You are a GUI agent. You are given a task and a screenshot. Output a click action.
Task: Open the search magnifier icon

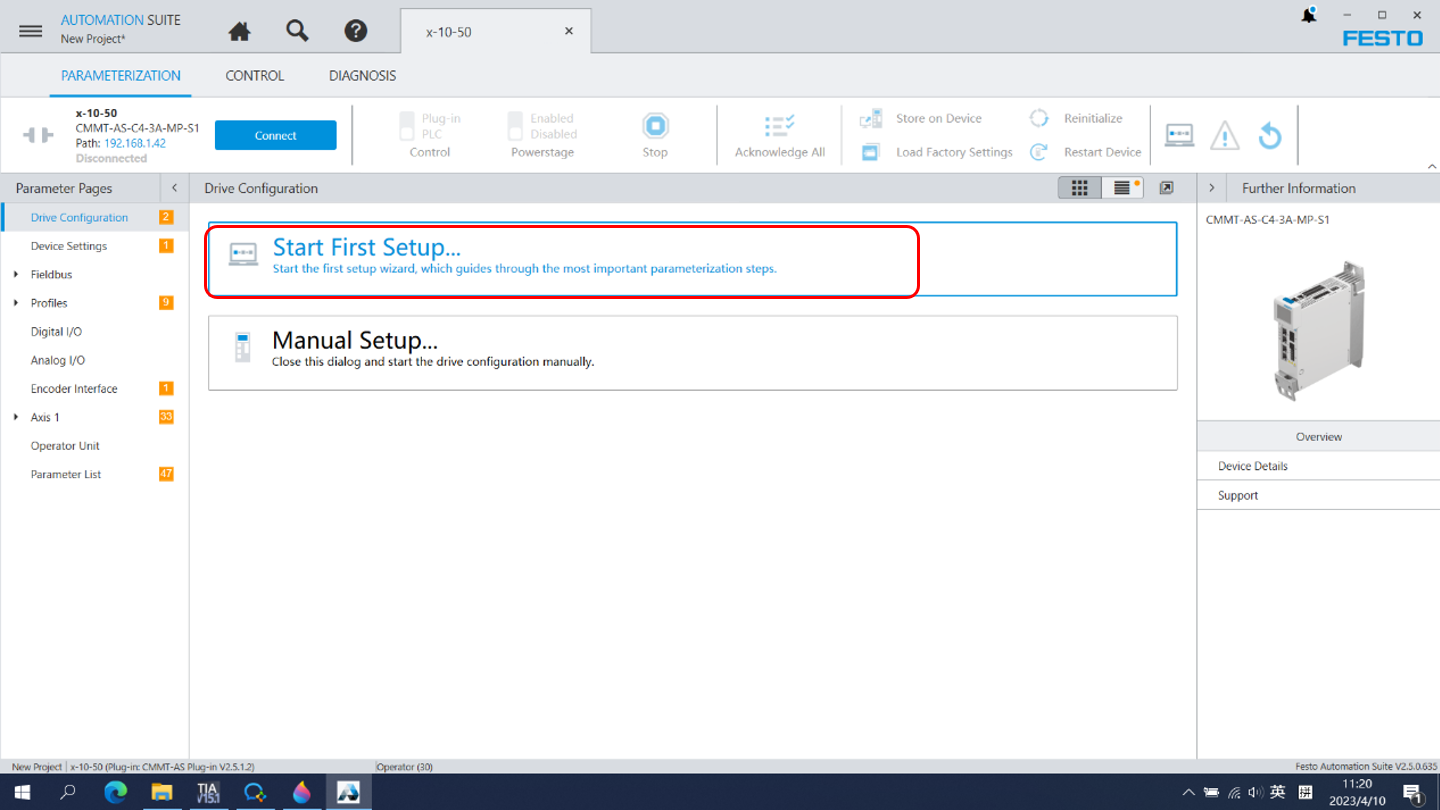tap(297, 31)
